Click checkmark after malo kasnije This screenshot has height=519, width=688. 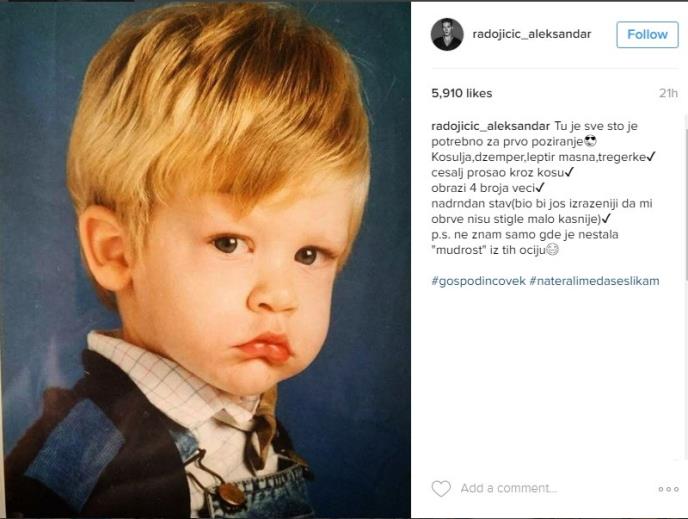point(606,218)
